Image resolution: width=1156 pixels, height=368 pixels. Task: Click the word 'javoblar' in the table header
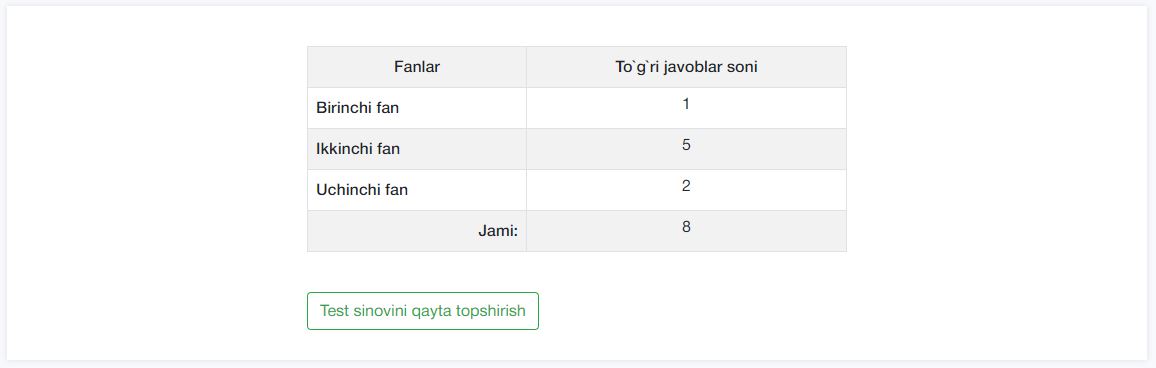693,67
